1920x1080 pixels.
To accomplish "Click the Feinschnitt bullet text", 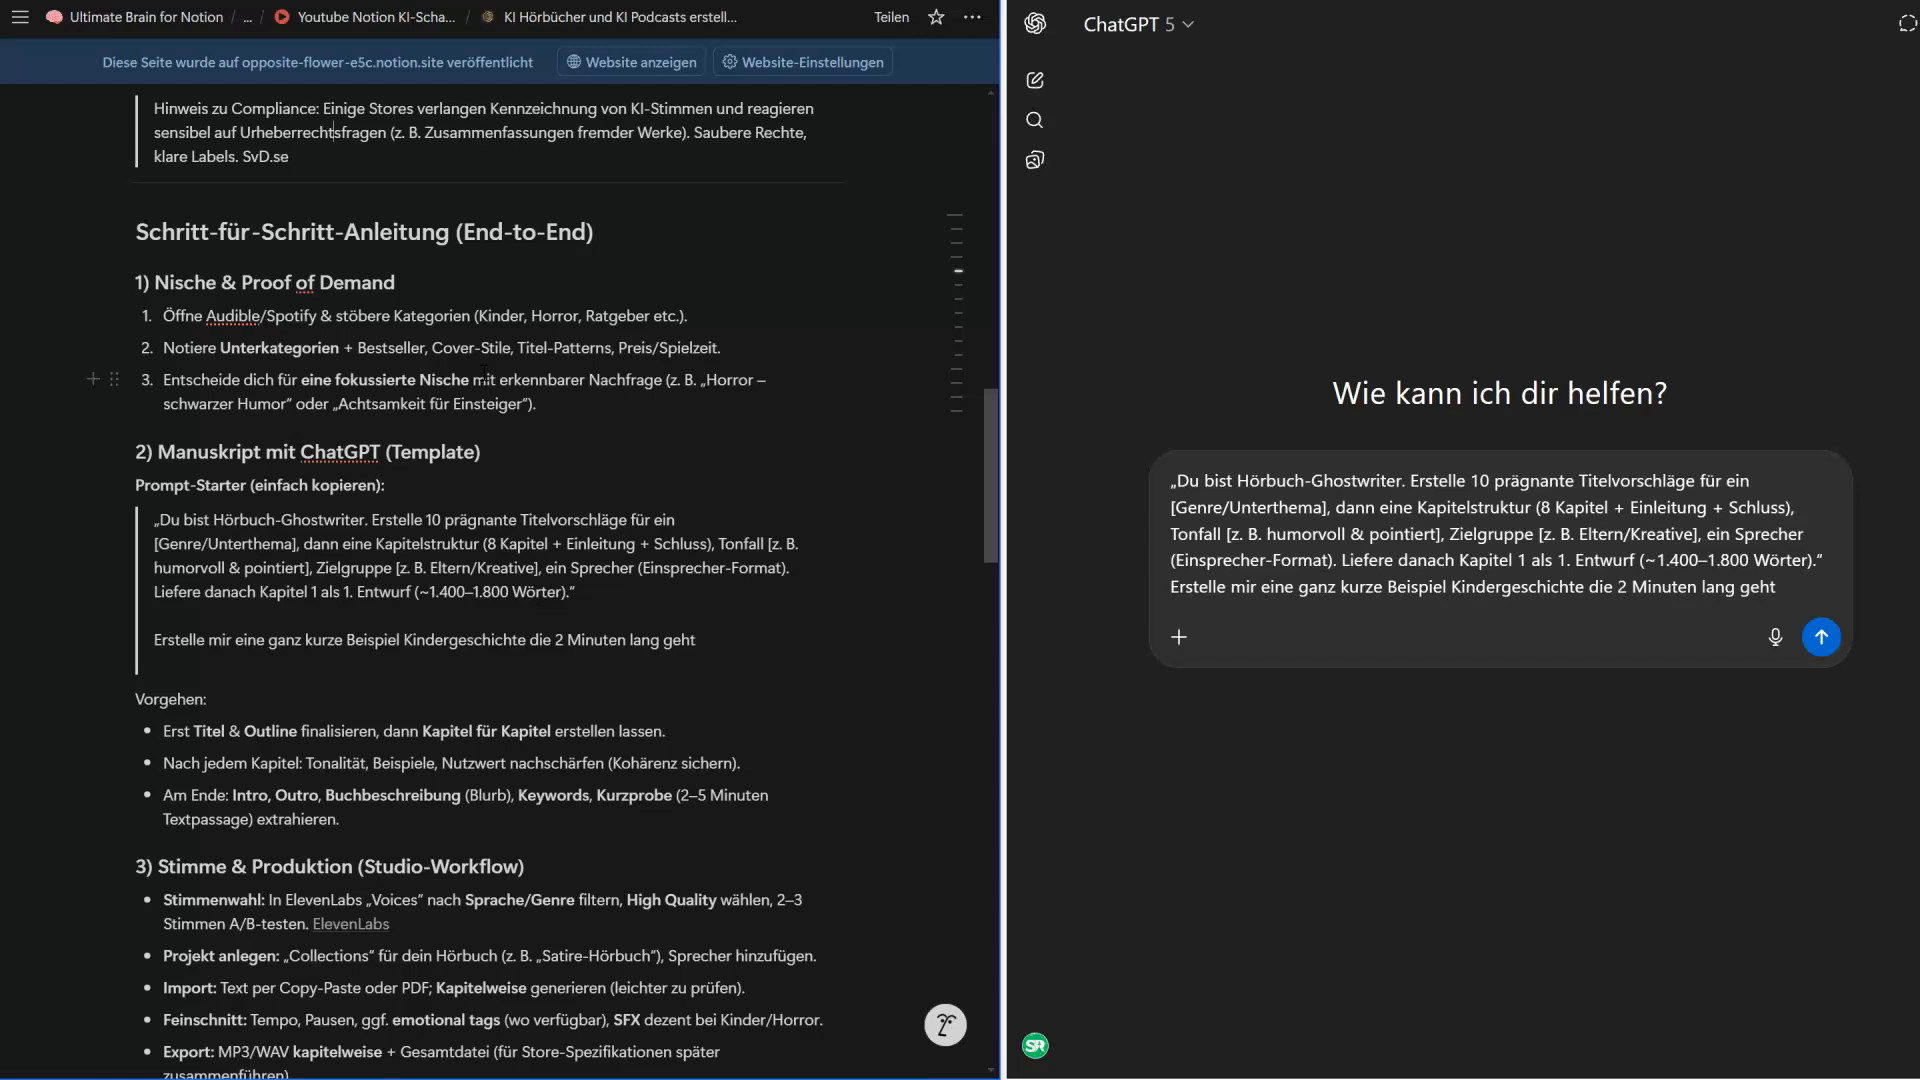I will point(493,1020).
